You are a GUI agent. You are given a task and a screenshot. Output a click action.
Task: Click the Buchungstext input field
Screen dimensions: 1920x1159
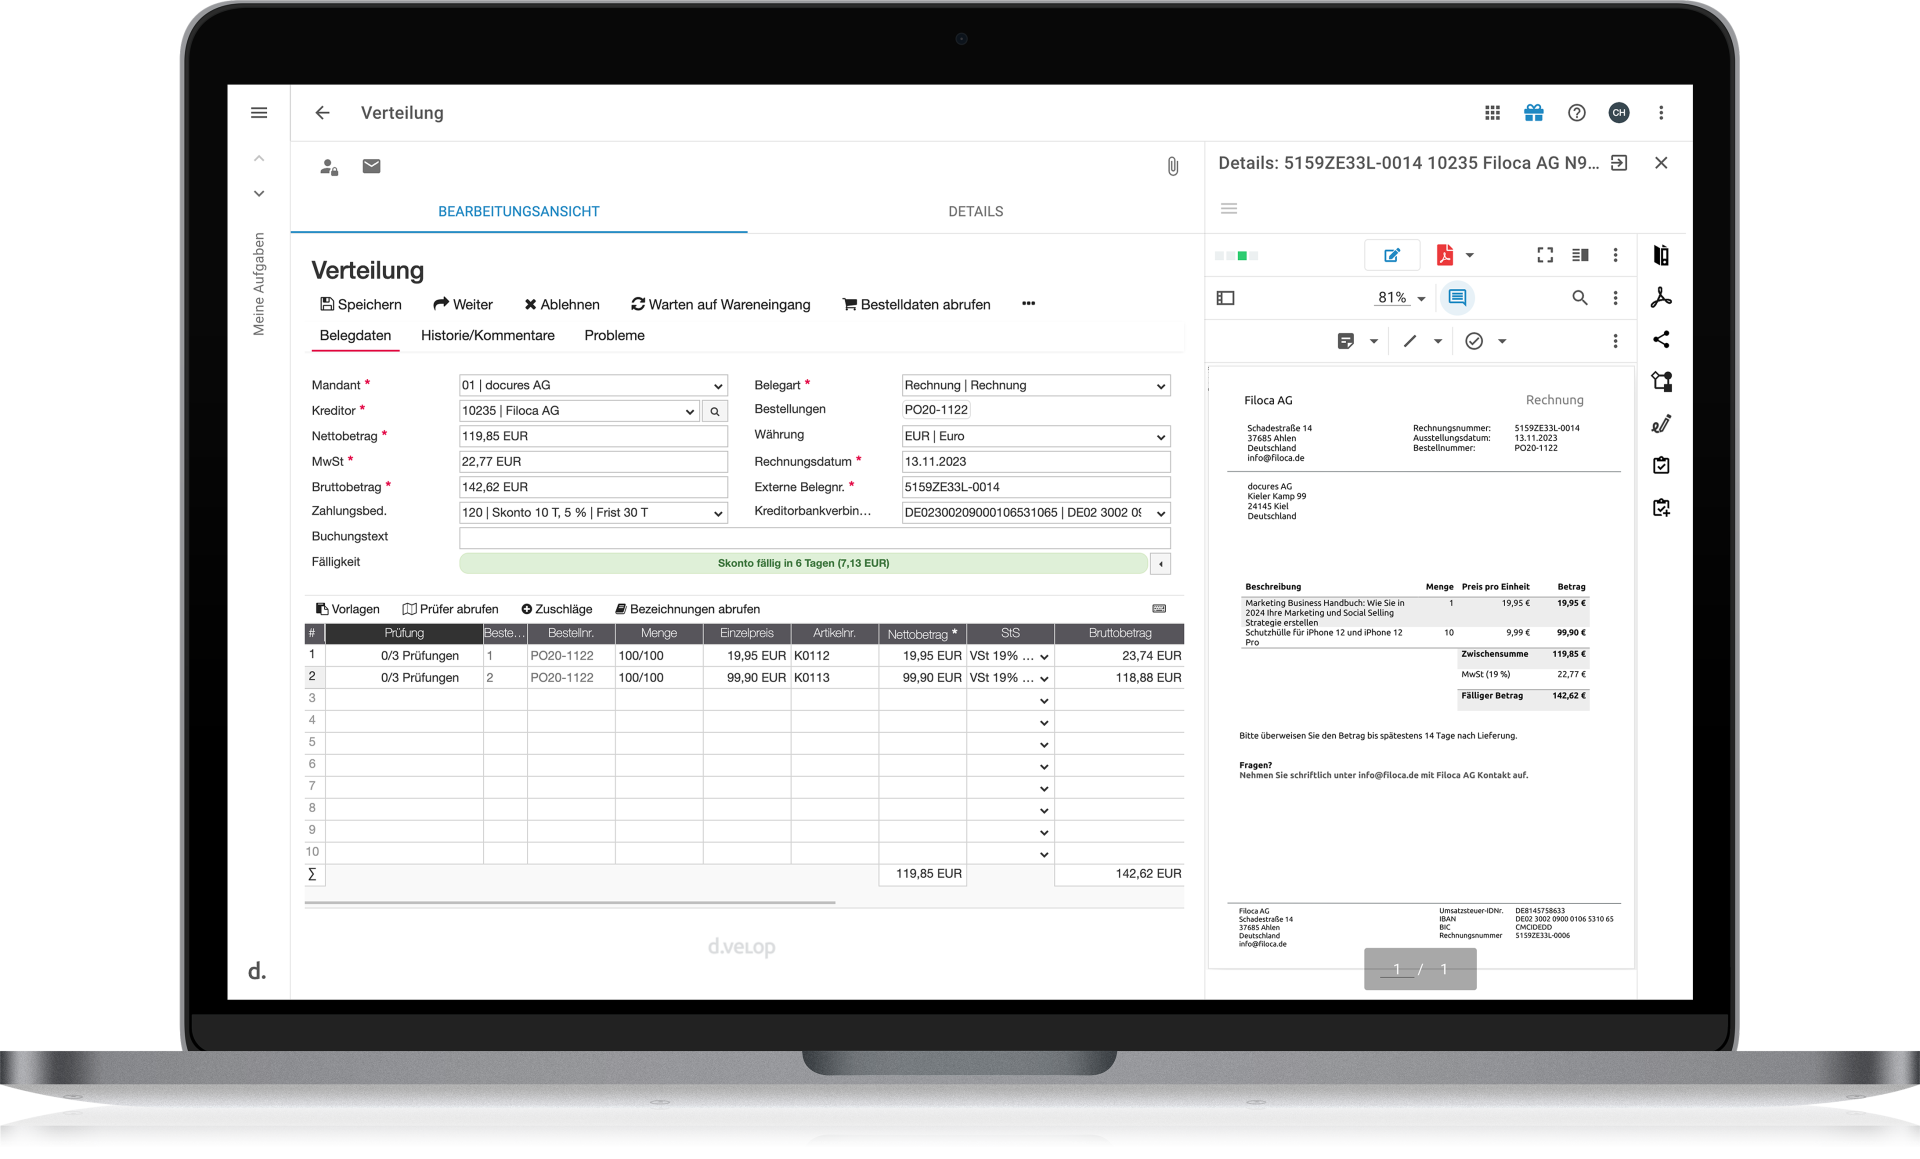[x=813, y=537]
